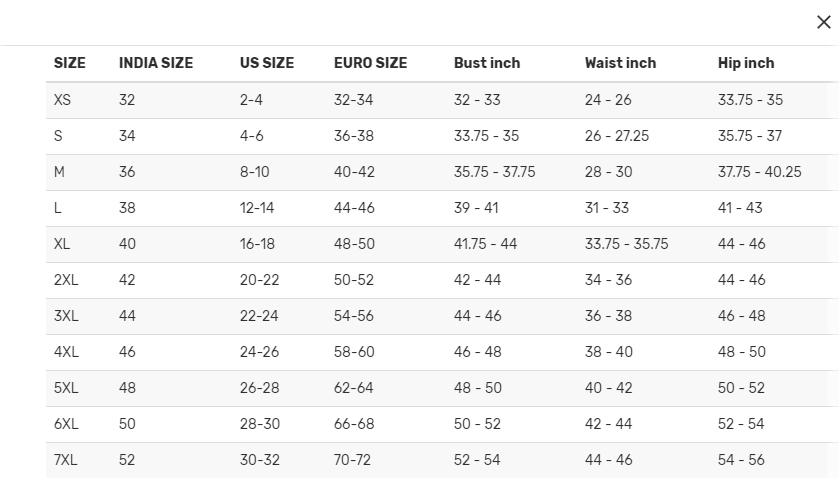Click waist value 33.75 - 35.75

pos(626,244)
